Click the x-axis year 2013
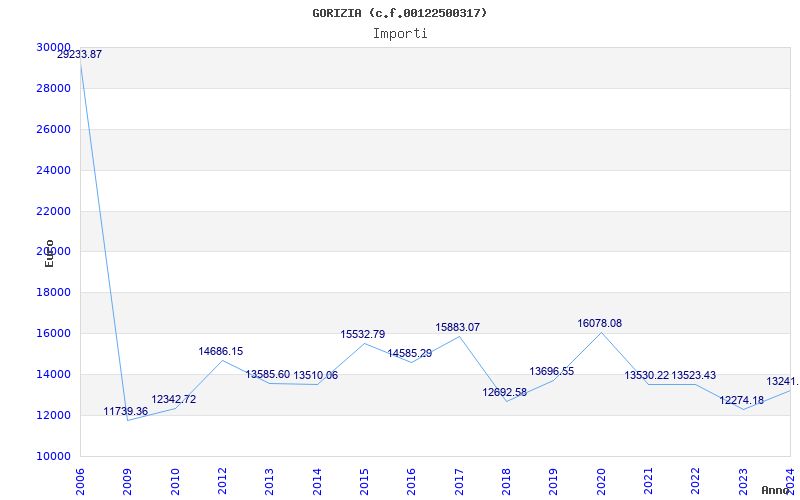This screenshot has height=500, width=800. point(269,482)
